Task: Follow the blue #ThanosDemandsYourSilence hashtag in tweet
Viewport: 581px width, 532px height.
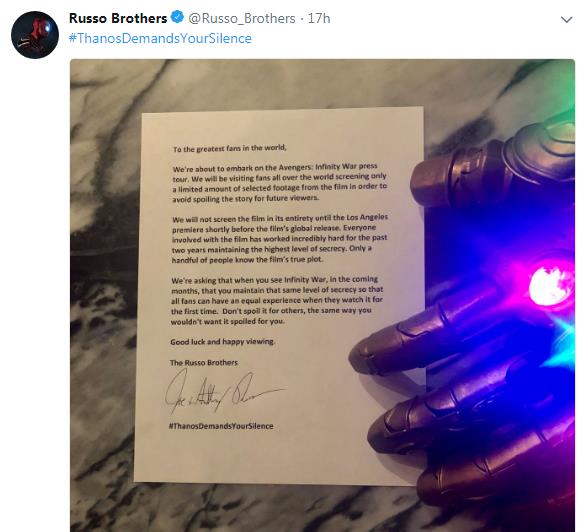Action: click(x=160, y=39)
